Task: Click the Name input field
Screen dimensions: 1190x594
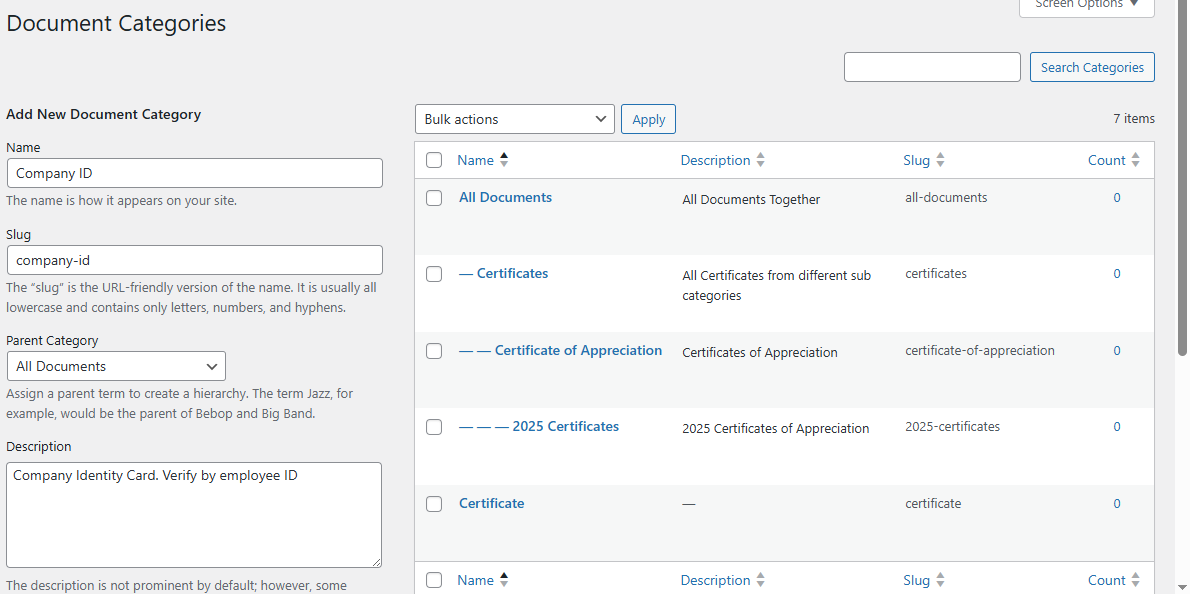Action: coord(194,172)
